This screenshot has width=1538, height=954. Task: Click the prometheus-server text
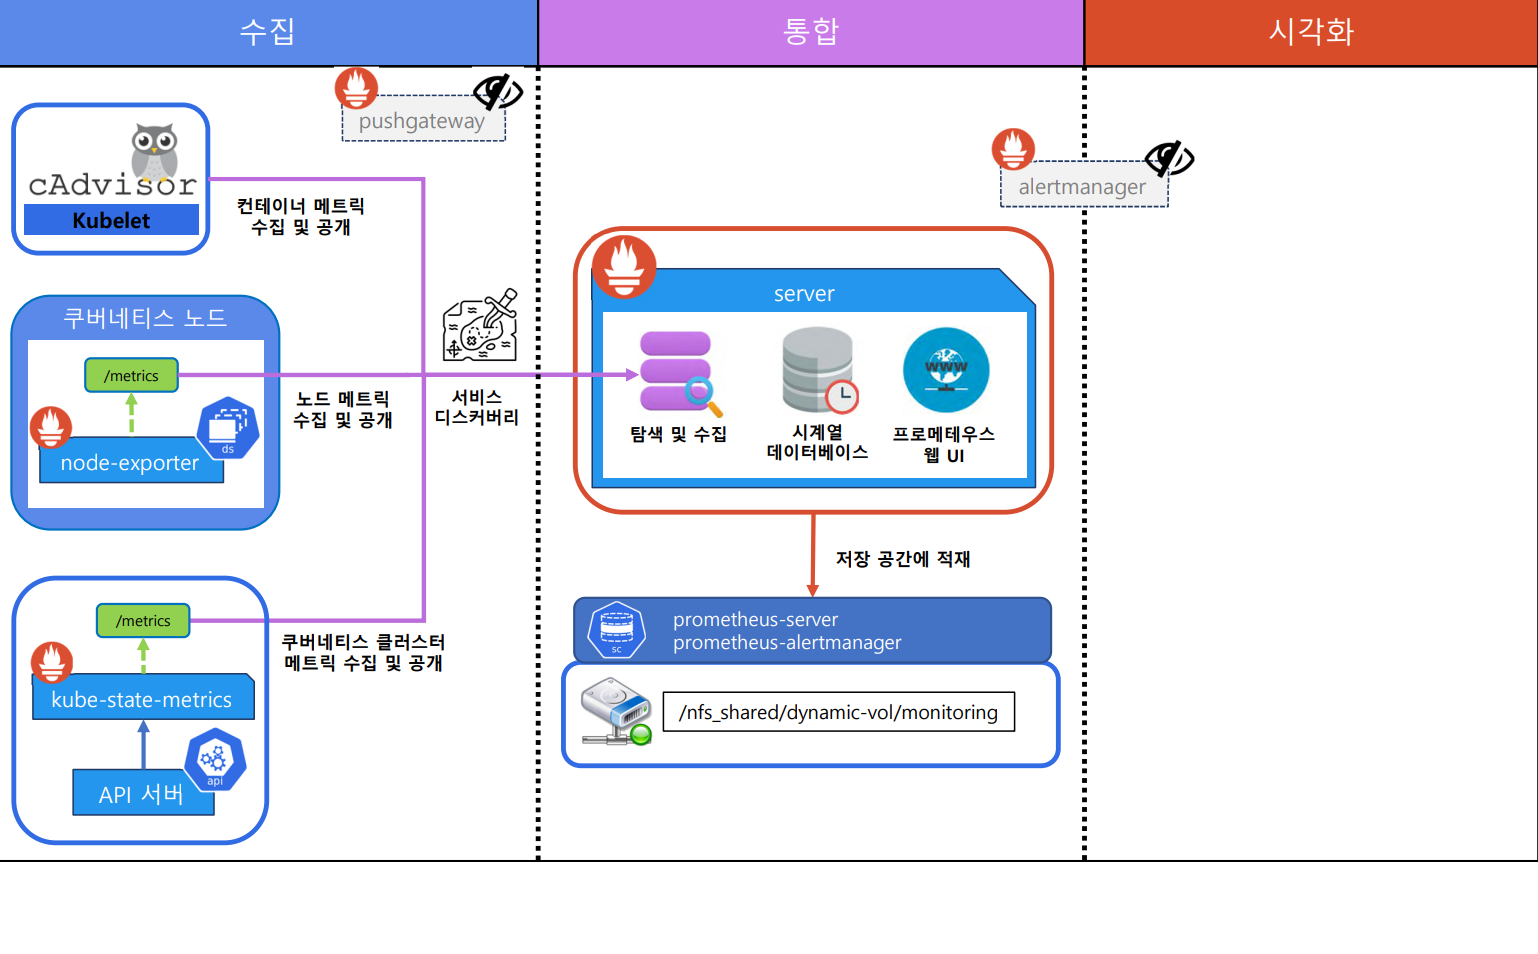click(756, 619)
